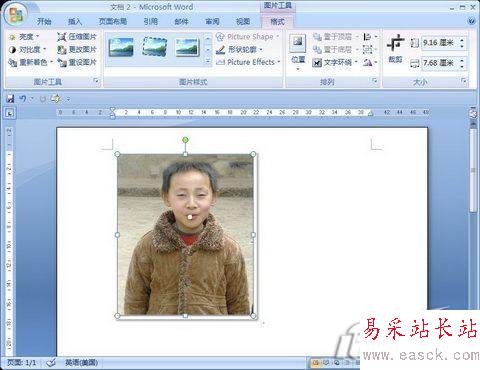Open the 排列 group dialog launcher
The width and height of the screenshot is (480, 370).
pos(375,81)
